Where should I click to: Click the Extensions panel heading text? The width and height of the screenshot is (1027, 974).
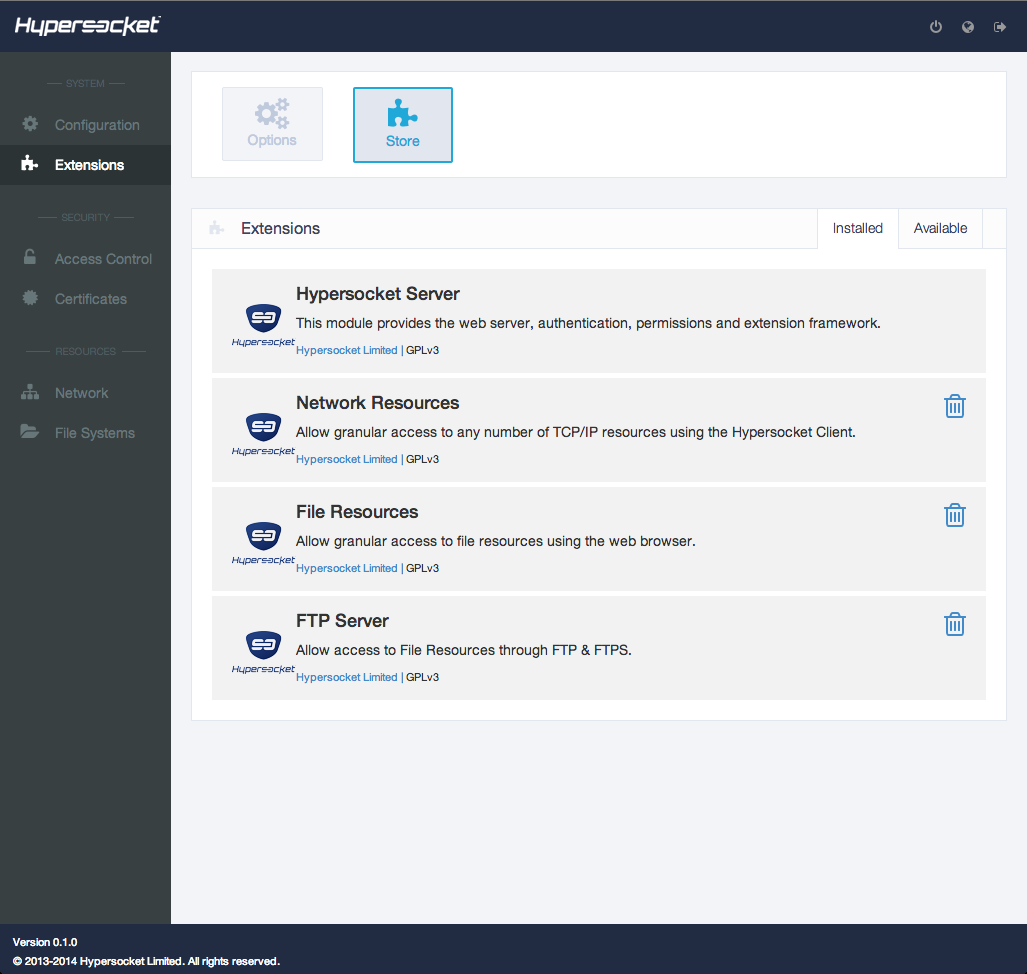tap(280, 228)
